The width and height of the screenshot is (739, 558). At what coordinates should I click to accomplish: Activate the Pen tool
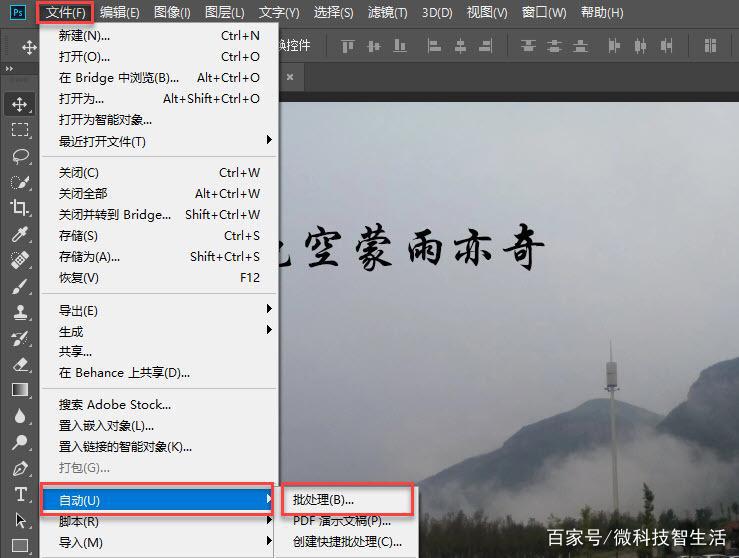[x=19, y=468]
